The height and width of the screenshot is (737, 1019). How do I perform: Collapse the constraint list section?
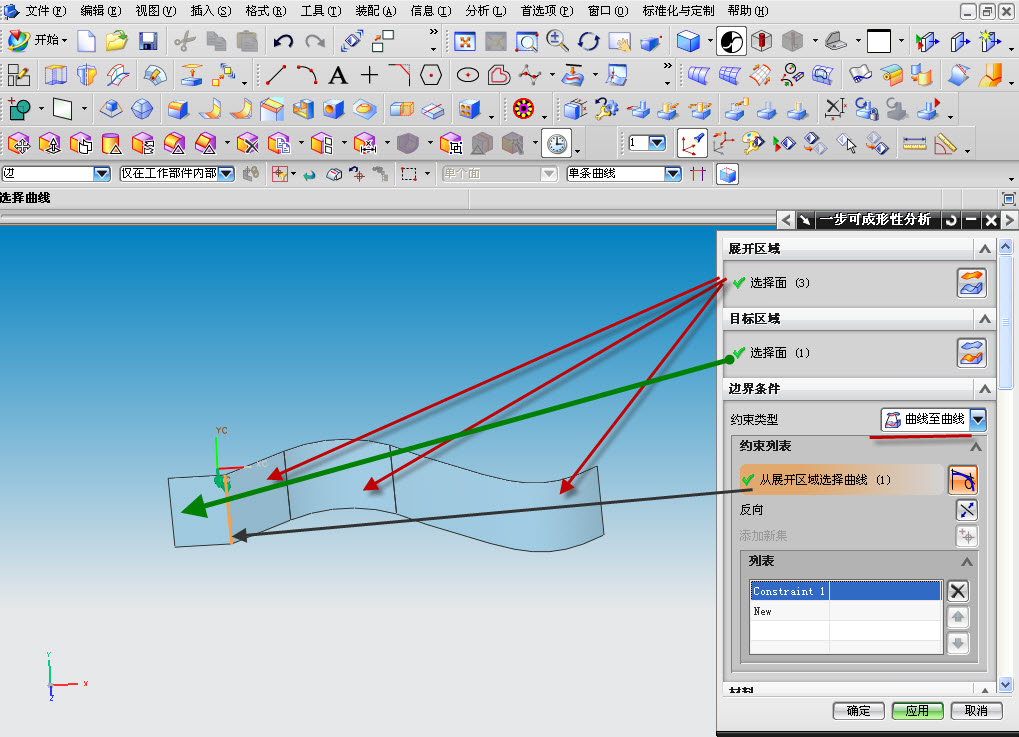pos(975,446)
